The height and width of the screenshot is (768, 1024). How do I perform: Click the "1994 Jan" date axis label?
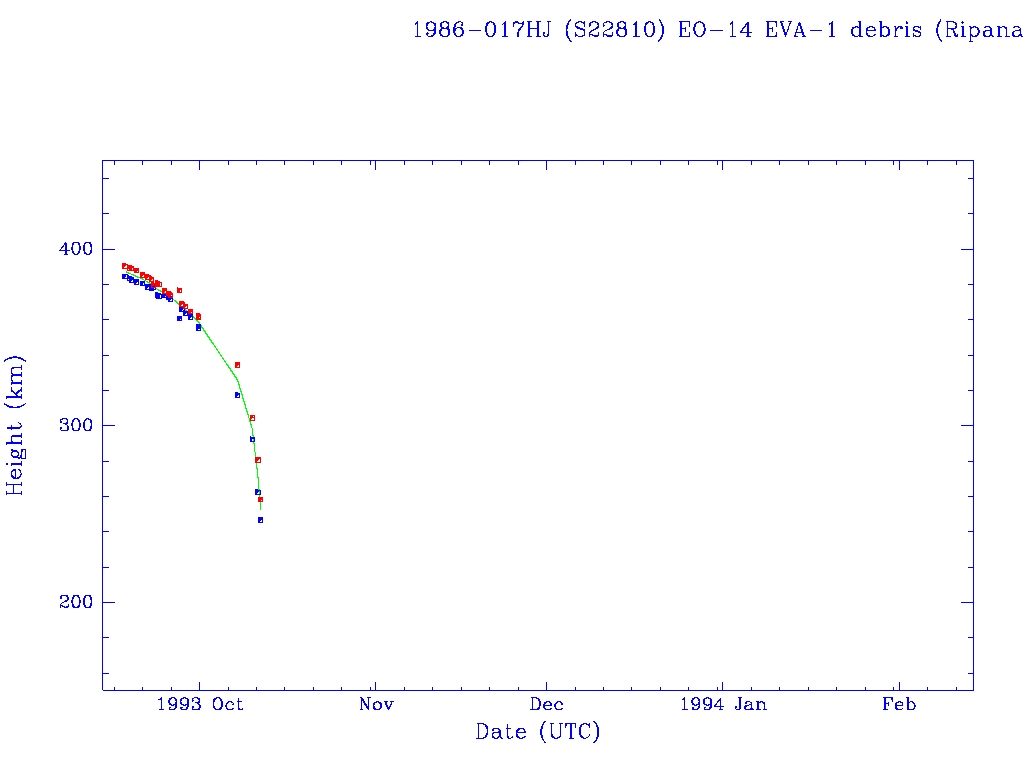[x=723, y=704]
